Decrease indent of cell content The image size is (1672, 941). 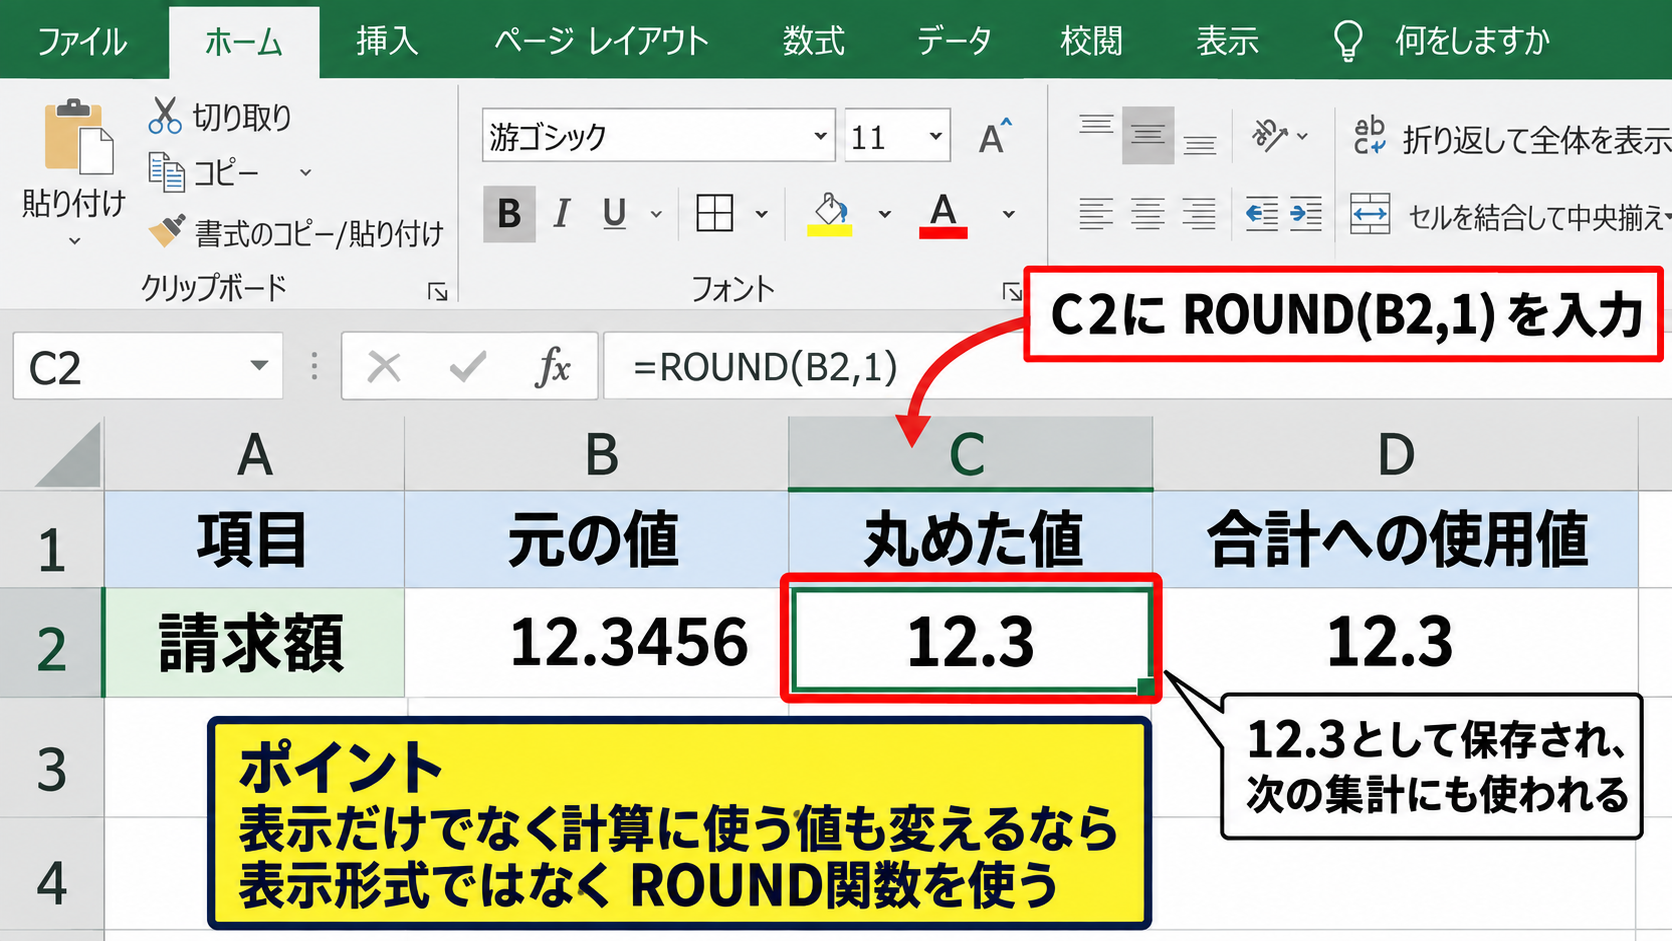(x=1261, y=213)
